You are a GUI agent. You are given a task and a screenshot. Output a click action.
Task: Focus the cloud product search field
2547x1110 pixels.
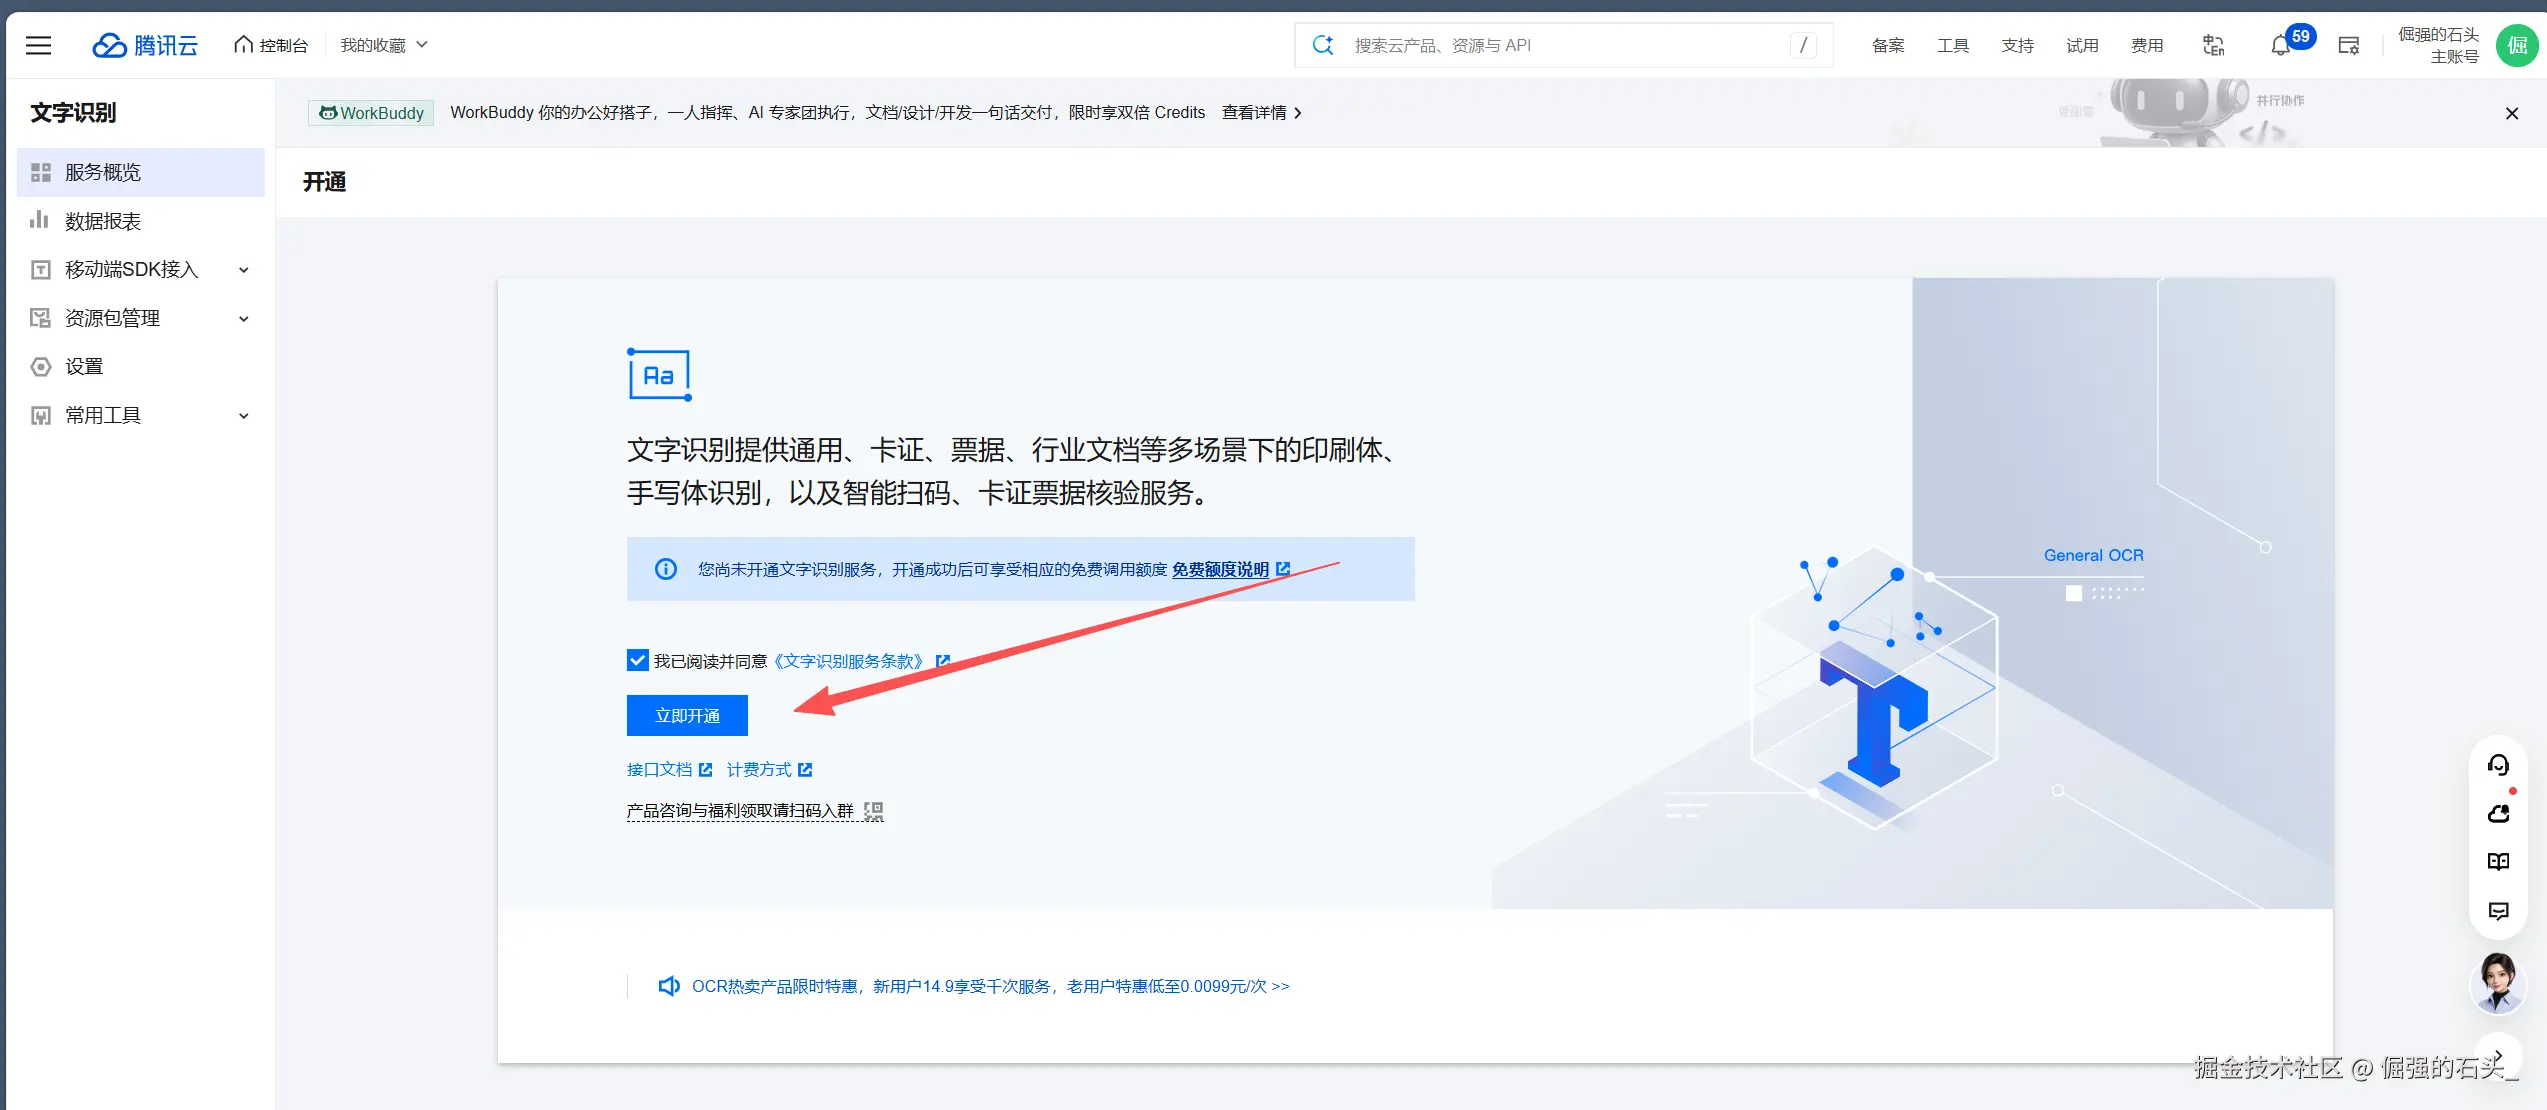pyautogui.click(x=1563, y=45)
